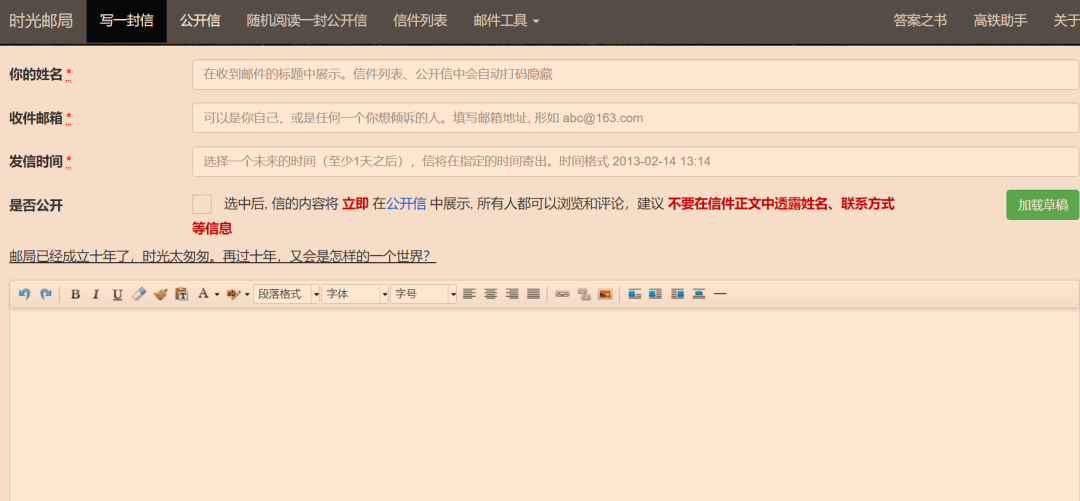Remove link with the unlink icon

584,294
